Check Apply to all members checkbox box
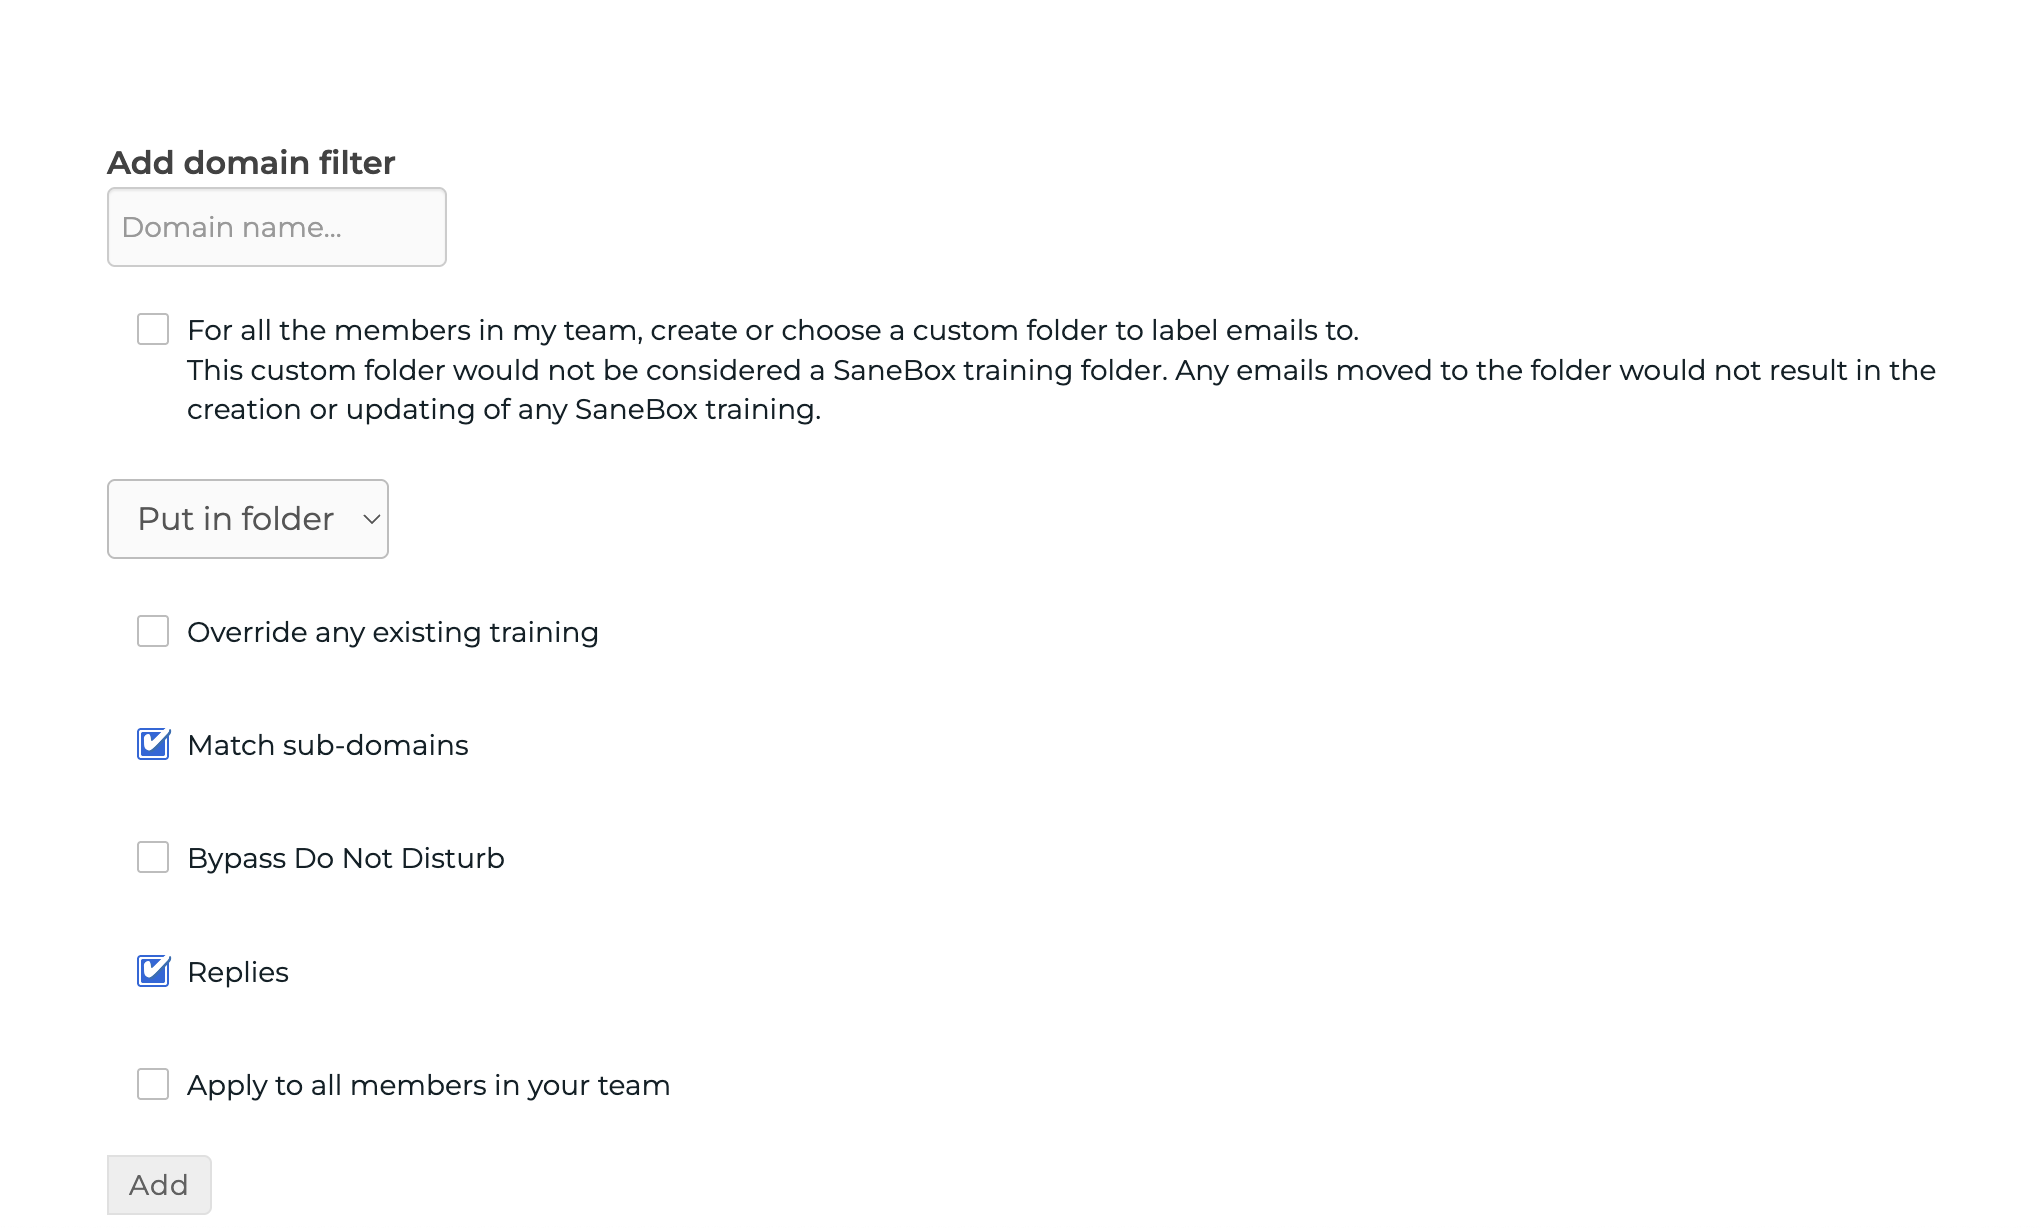The height and width of the screenshot is (1228, 2044). click(x=153, y=1084)
